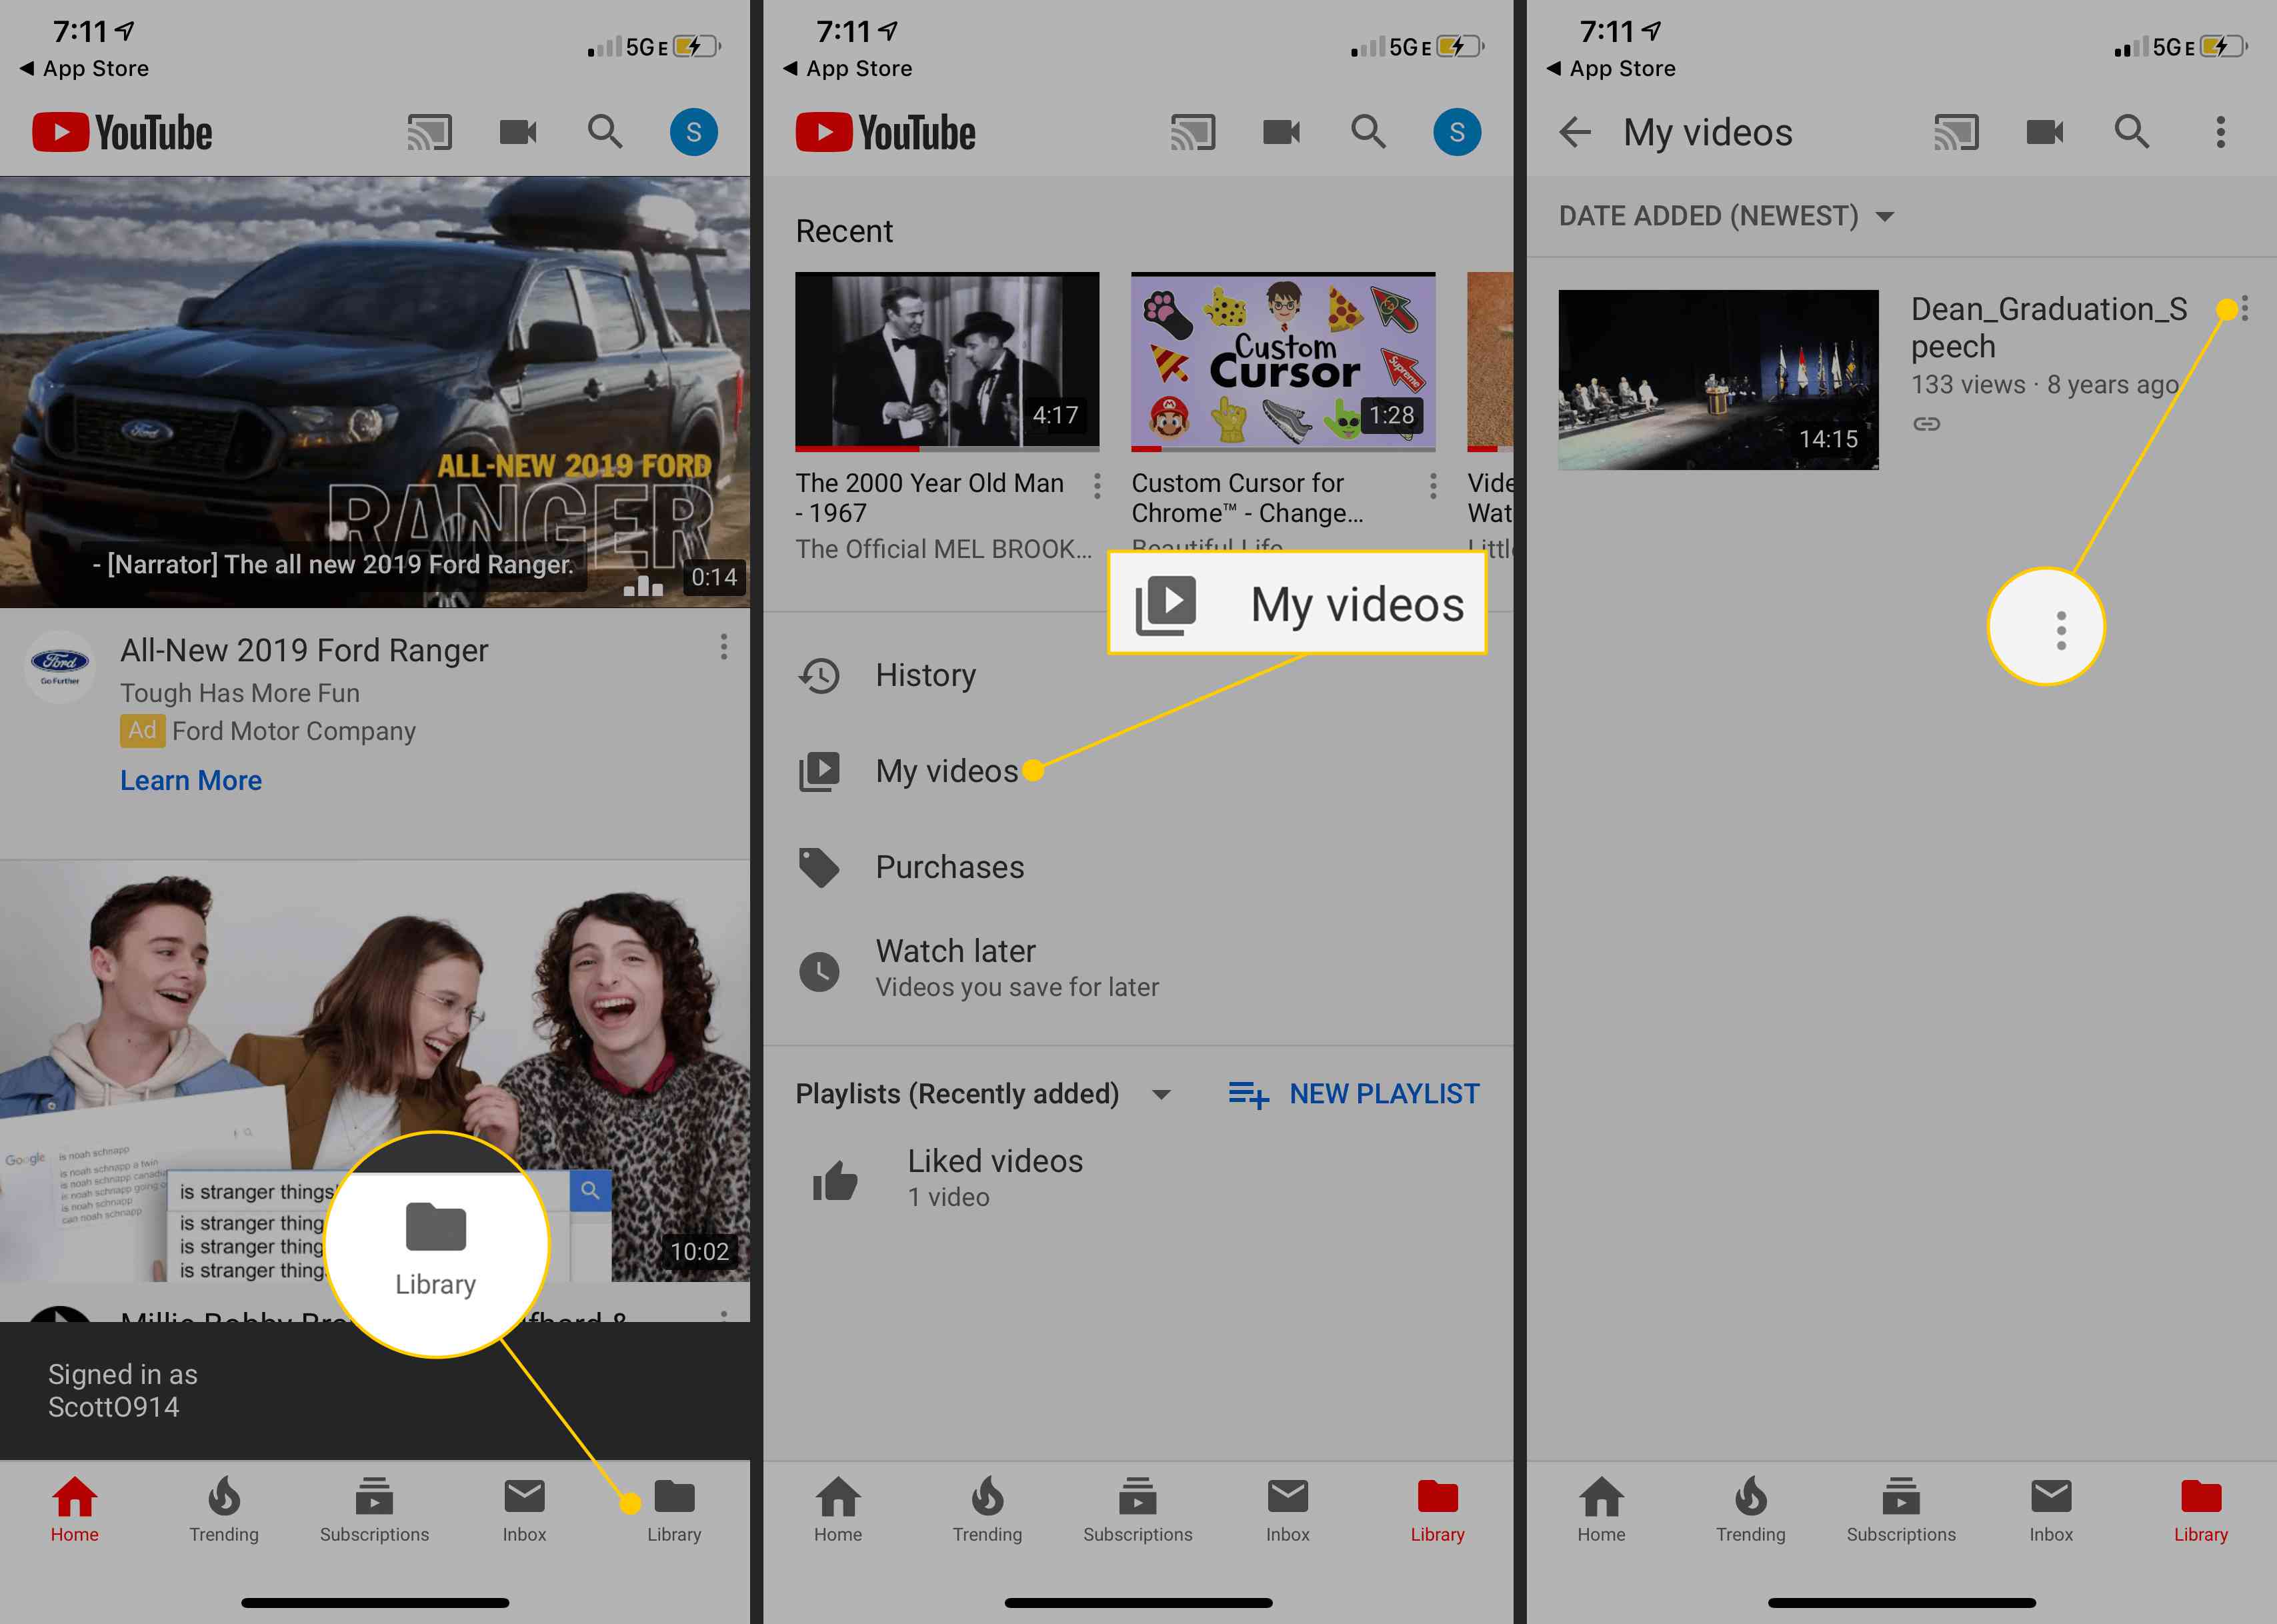
Task: Open Liked videos playlist
Action: pyautogui.click(x=1138, y=1178)
